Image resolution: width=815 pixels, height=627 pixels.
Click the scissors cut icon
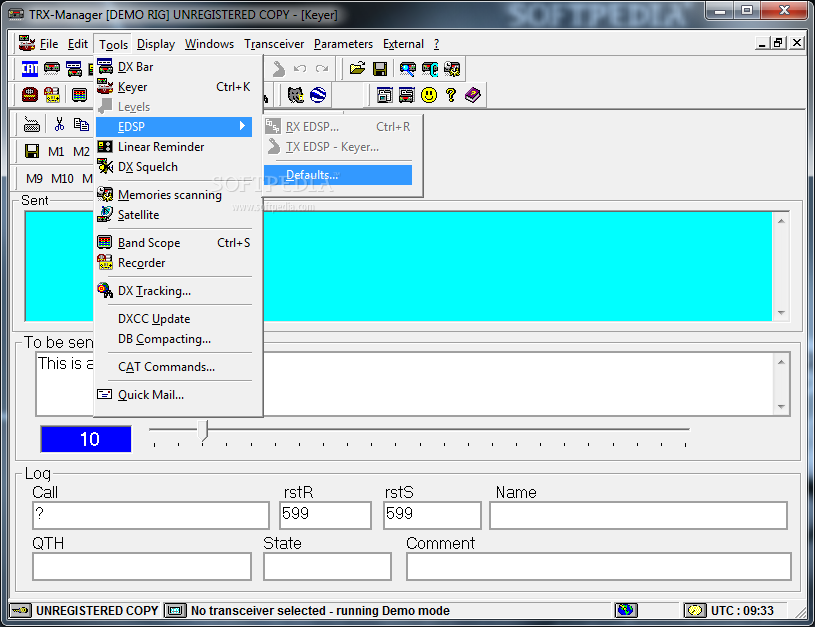tap(59, 124)
